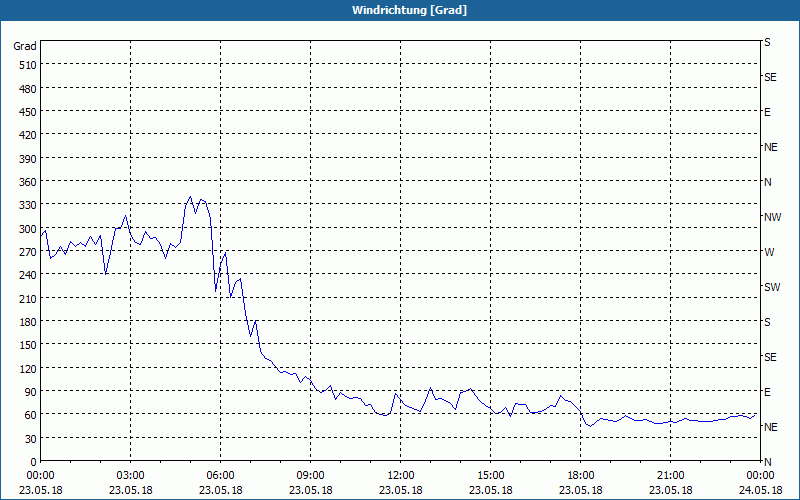Click the 390 y-axis value
This screenshot has width=800, height=500.
pos(28,159)
